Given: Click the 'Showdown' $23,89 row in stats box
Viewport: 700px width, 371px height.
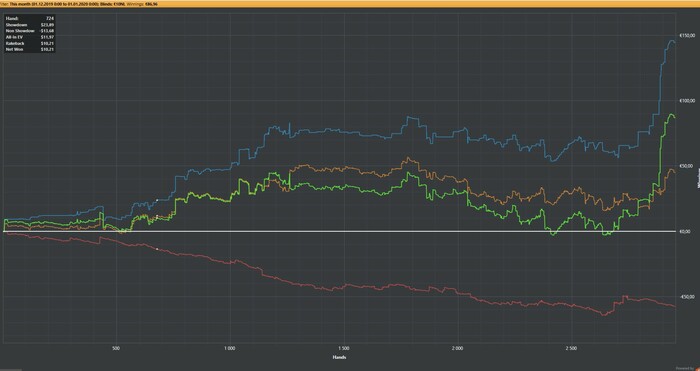Looking at the screenshot, I should 29,25.
